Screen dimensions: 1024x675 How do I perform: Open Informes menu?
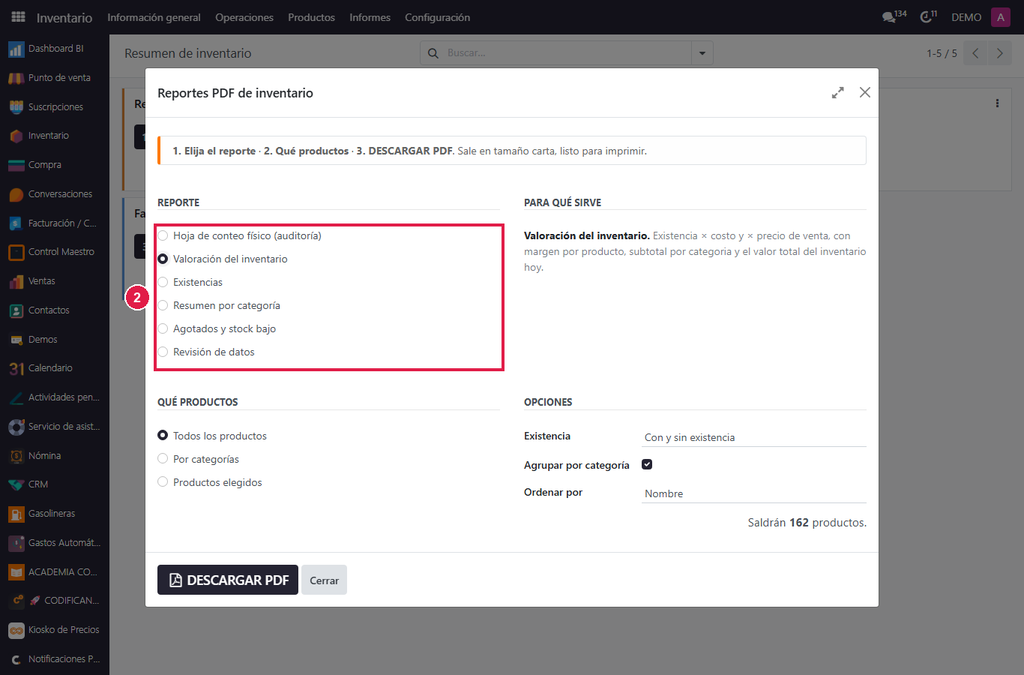(370, 18)
